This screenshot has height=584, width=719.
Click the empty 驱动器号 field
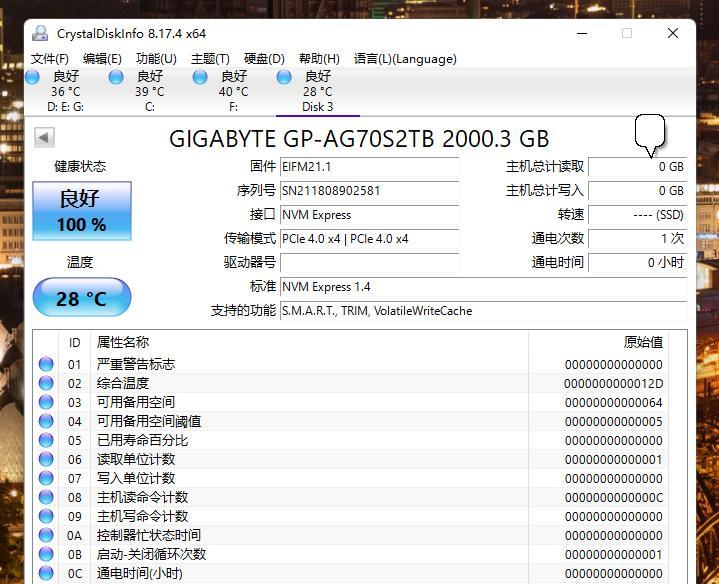tap(370, 263)
